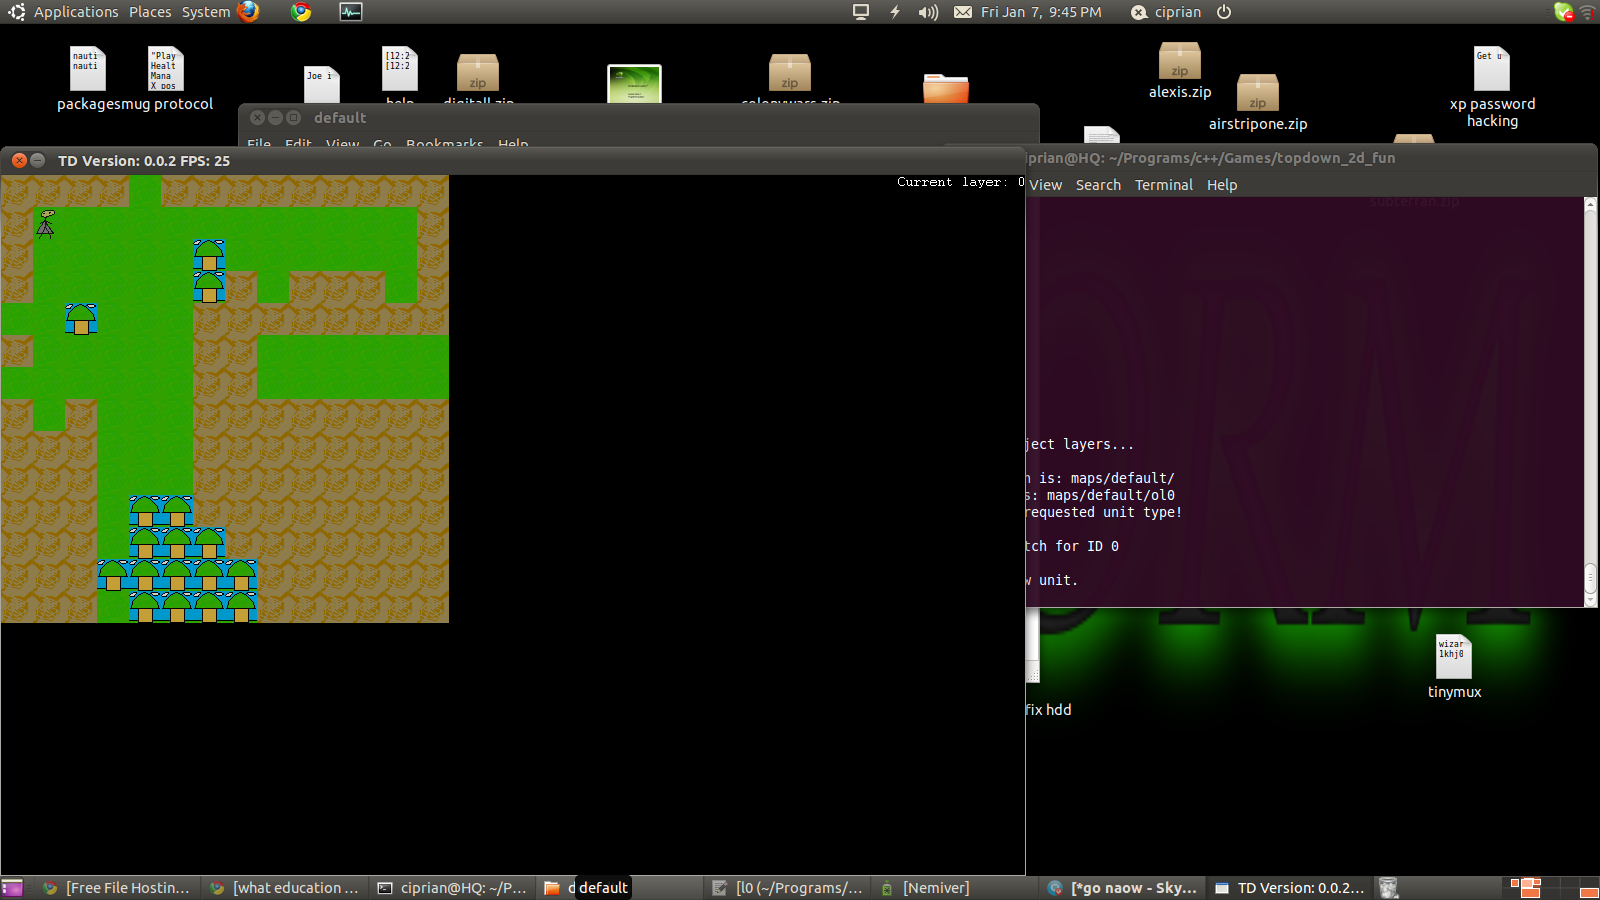Open the Applications menu
1600x900 pixels.
click(76, 12)
